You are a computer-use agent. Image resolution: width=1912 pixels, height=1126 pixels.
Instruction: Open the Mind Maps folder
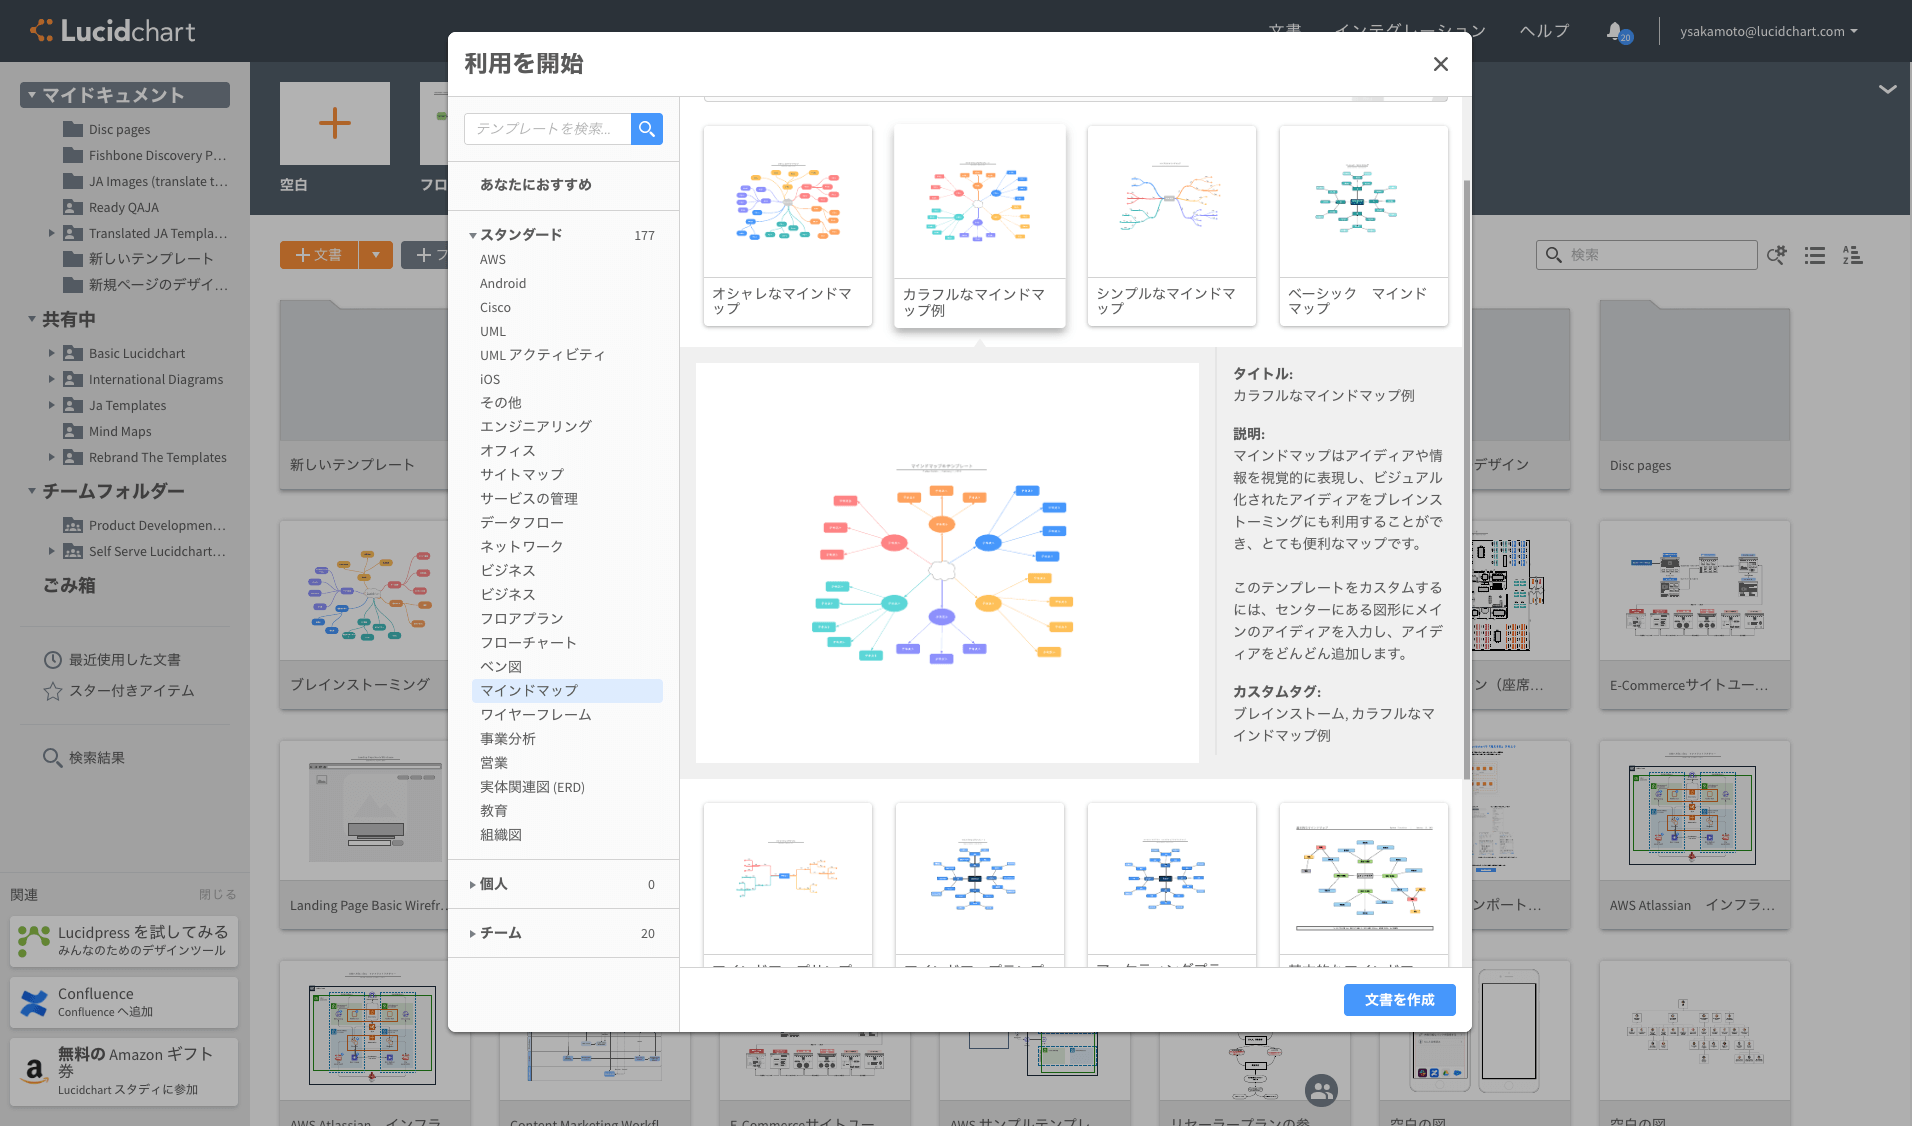pos(120,431)
